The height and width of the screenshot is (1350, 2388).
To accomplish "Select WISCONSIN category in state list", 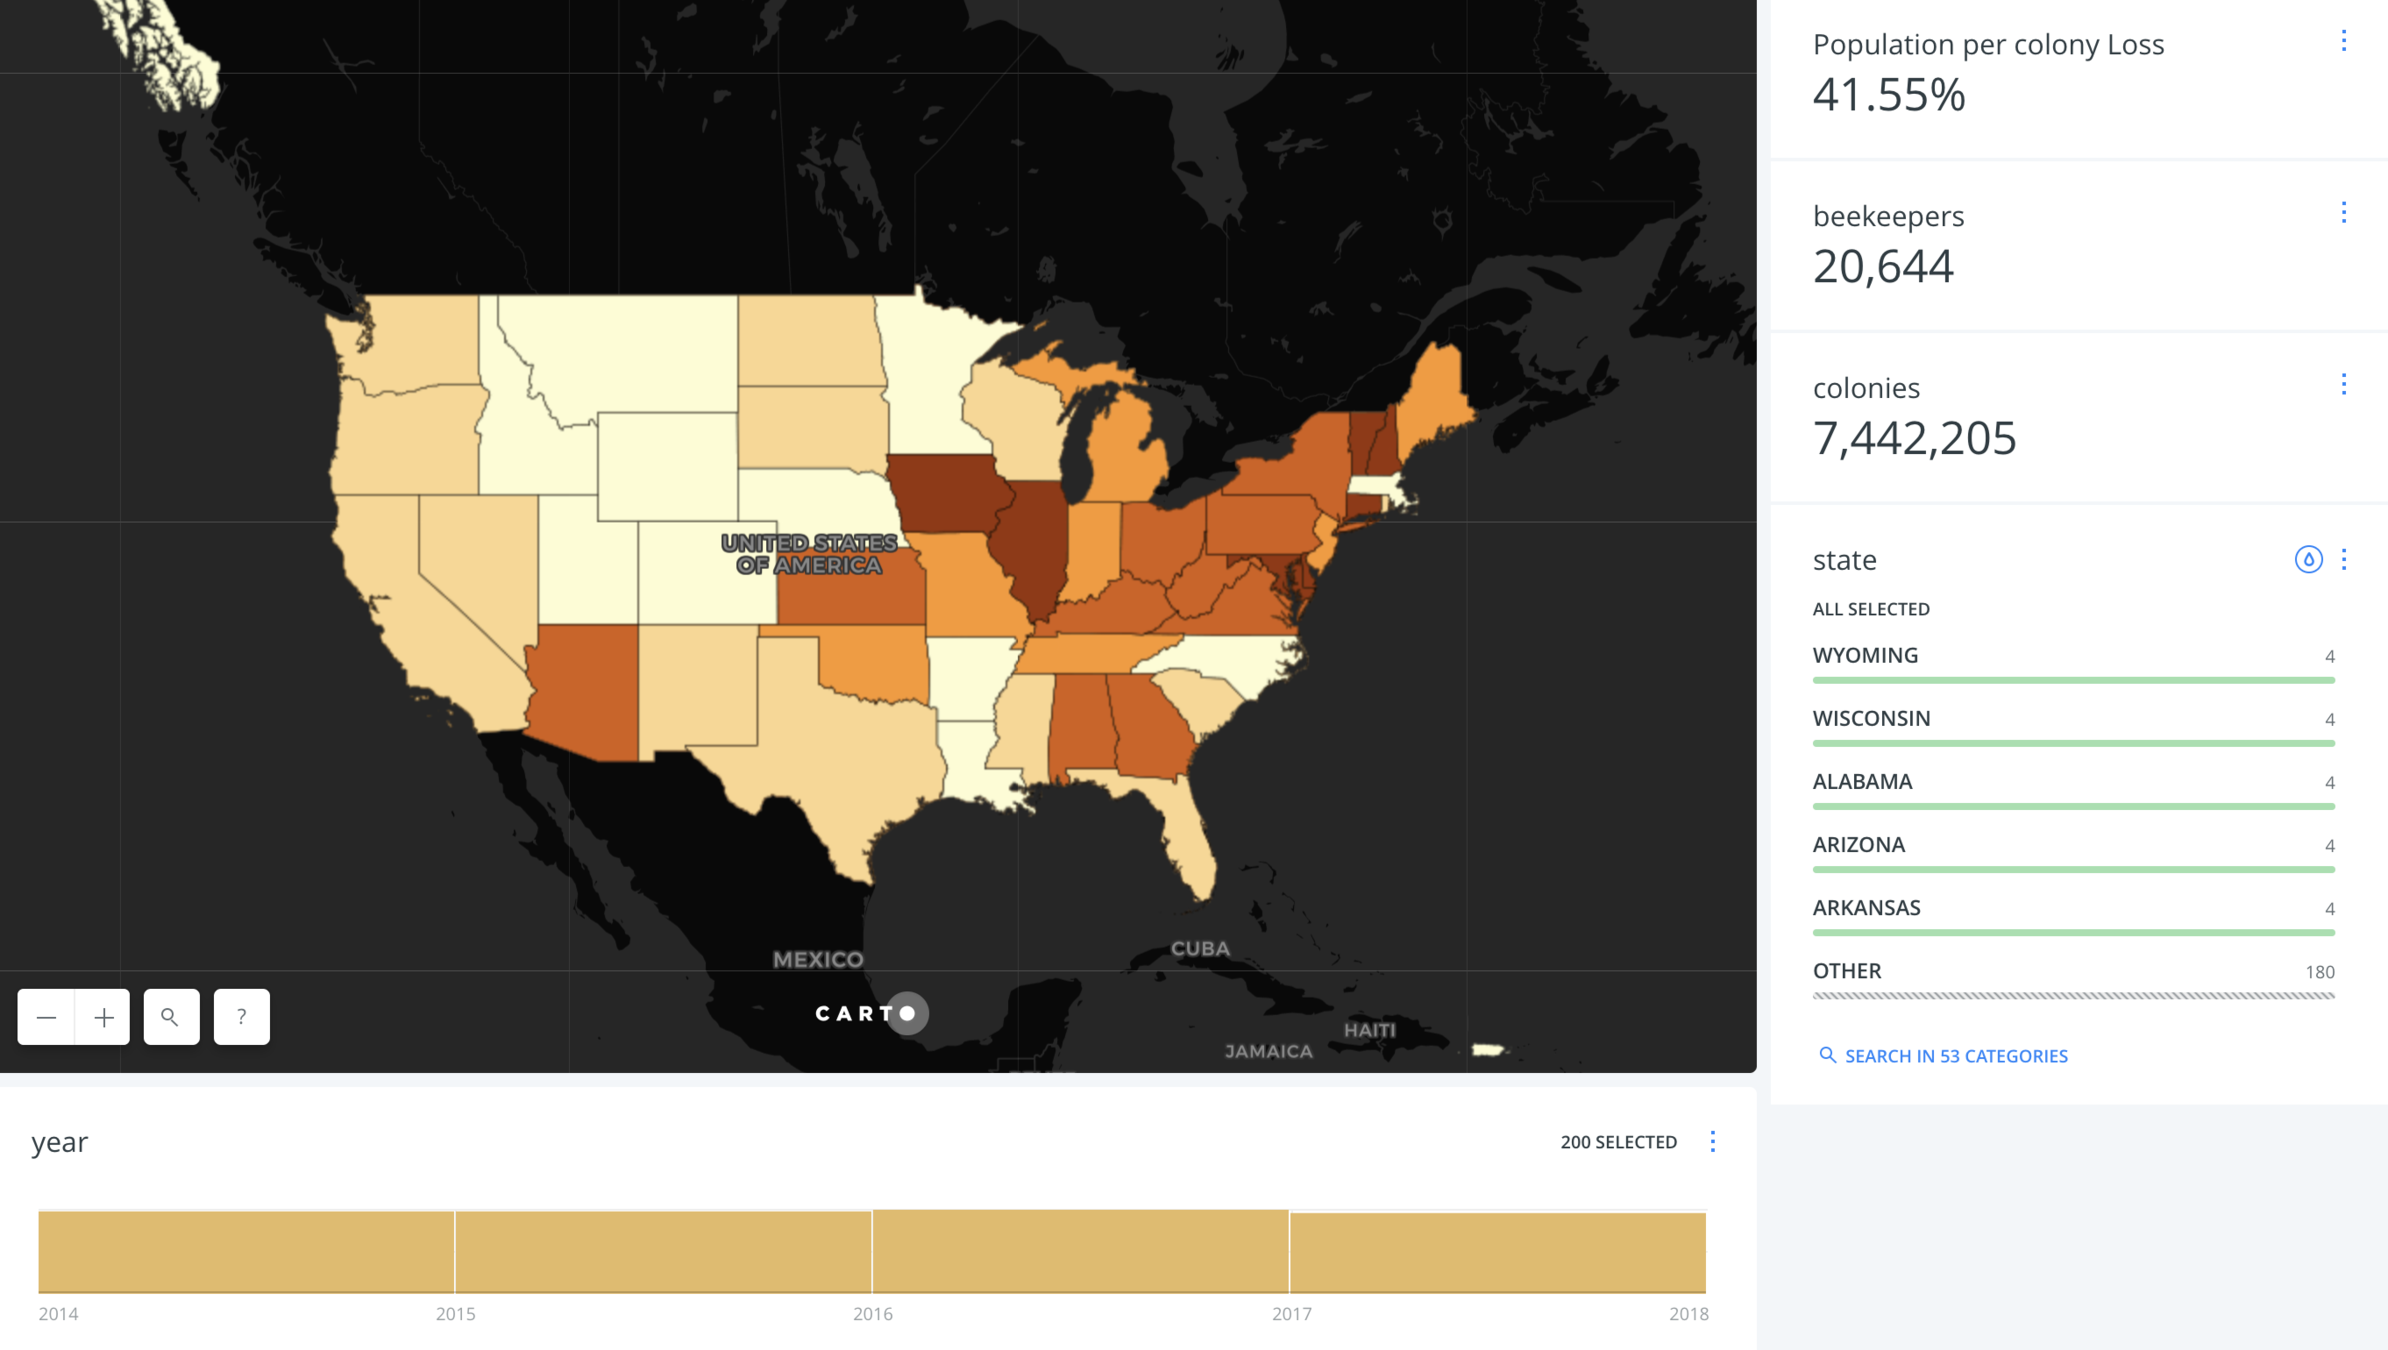I will (1871, 719).
